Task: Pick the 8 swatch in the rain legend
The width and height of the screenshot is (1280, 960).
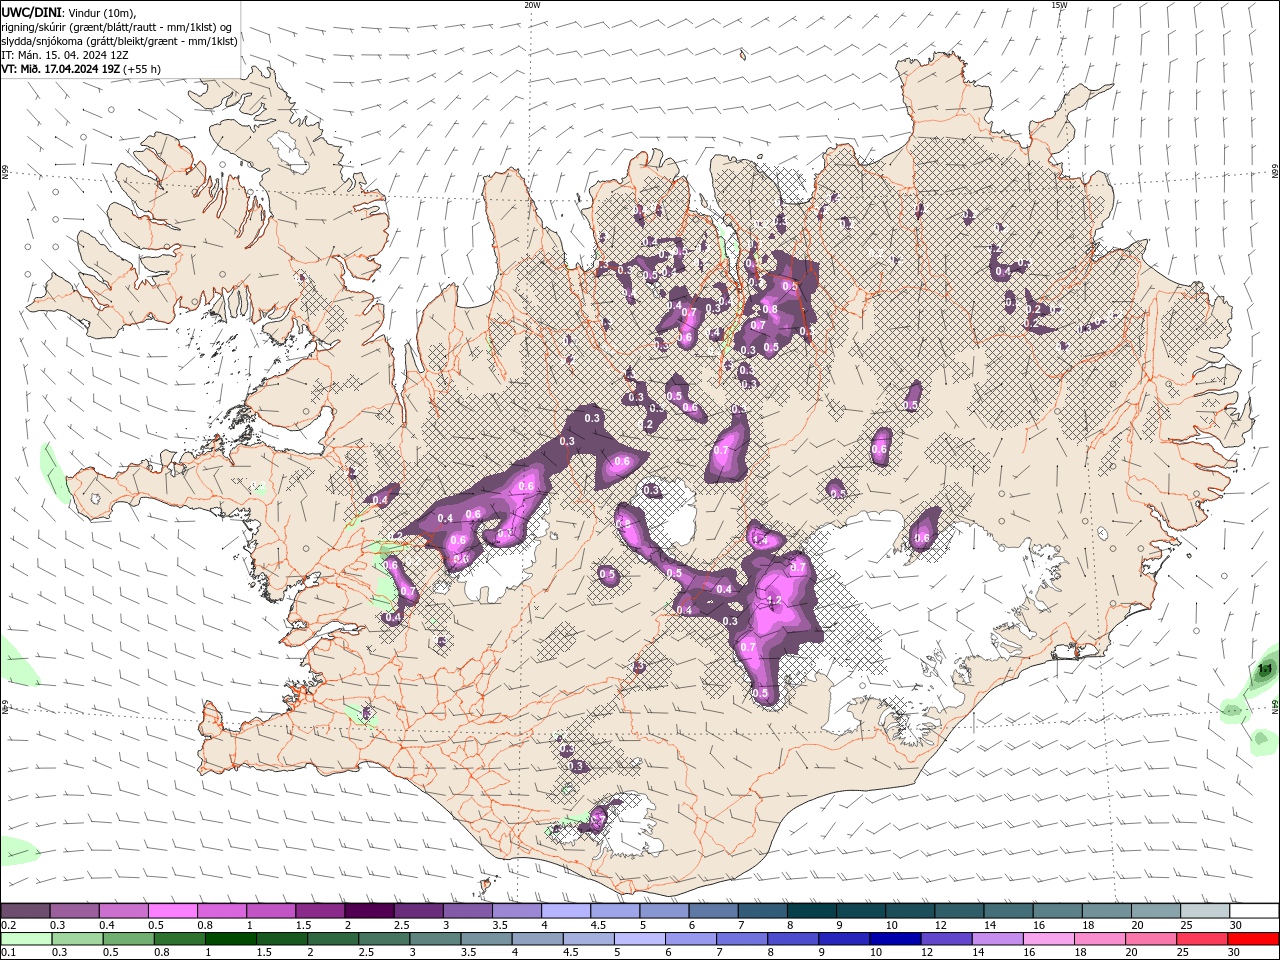Action: pyautogui.click(x=794, y=938)
